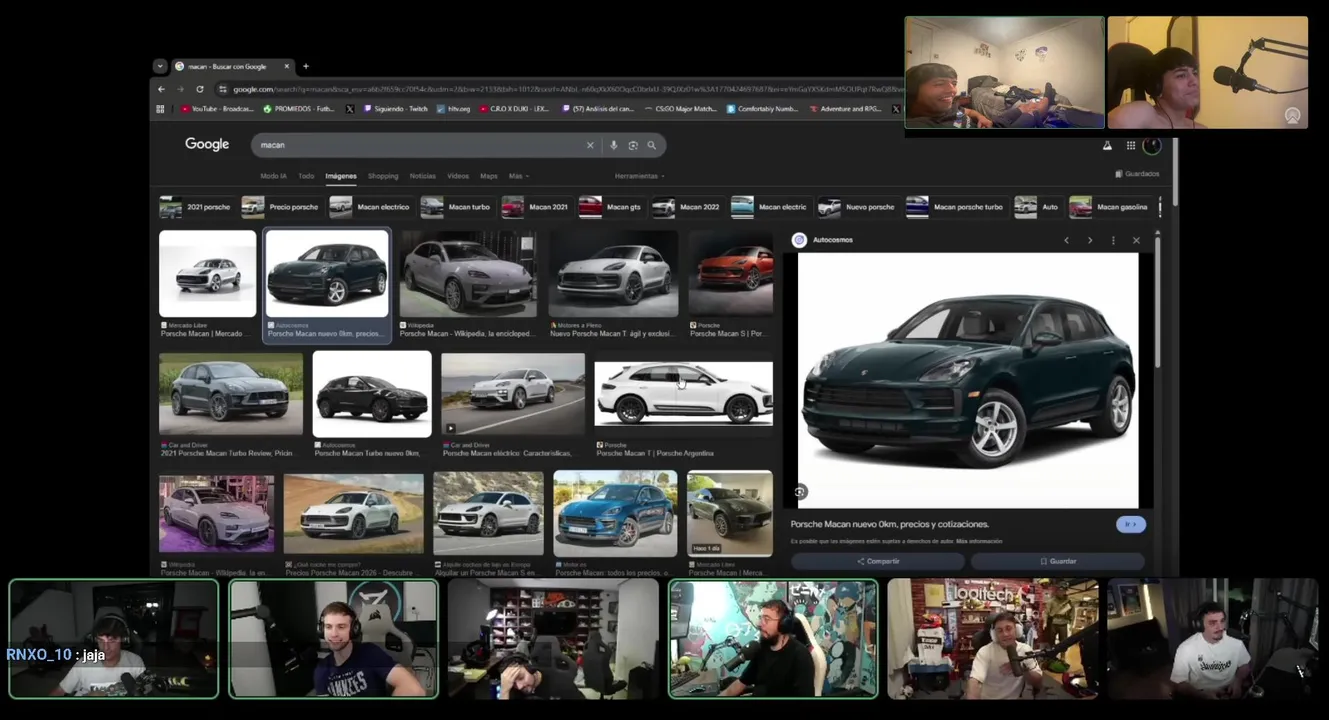
Task: Open 2021 Porsche Macan Turbo Review thumbnail
Action: (x=231, y=394)
